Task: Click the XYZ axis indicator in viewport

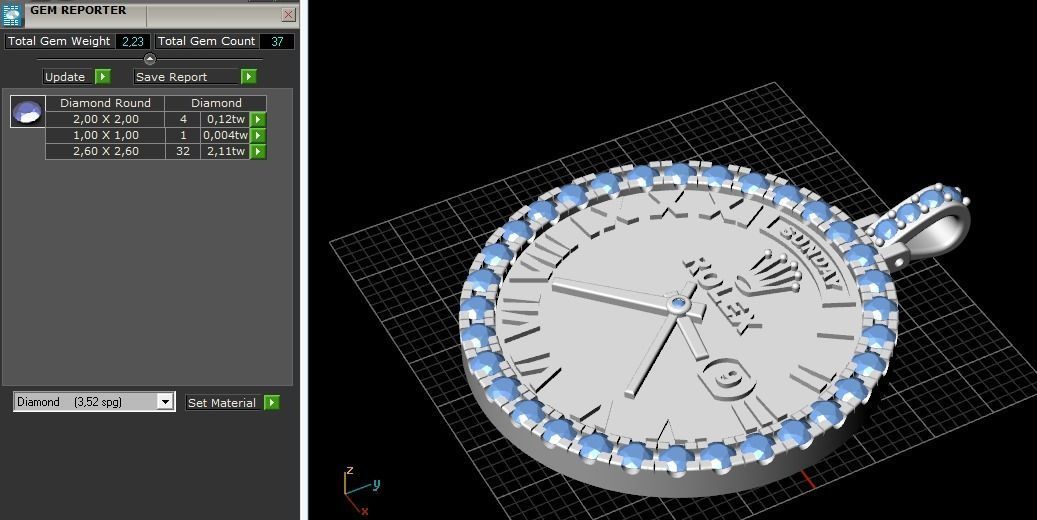Action: [x=360, y=491]
